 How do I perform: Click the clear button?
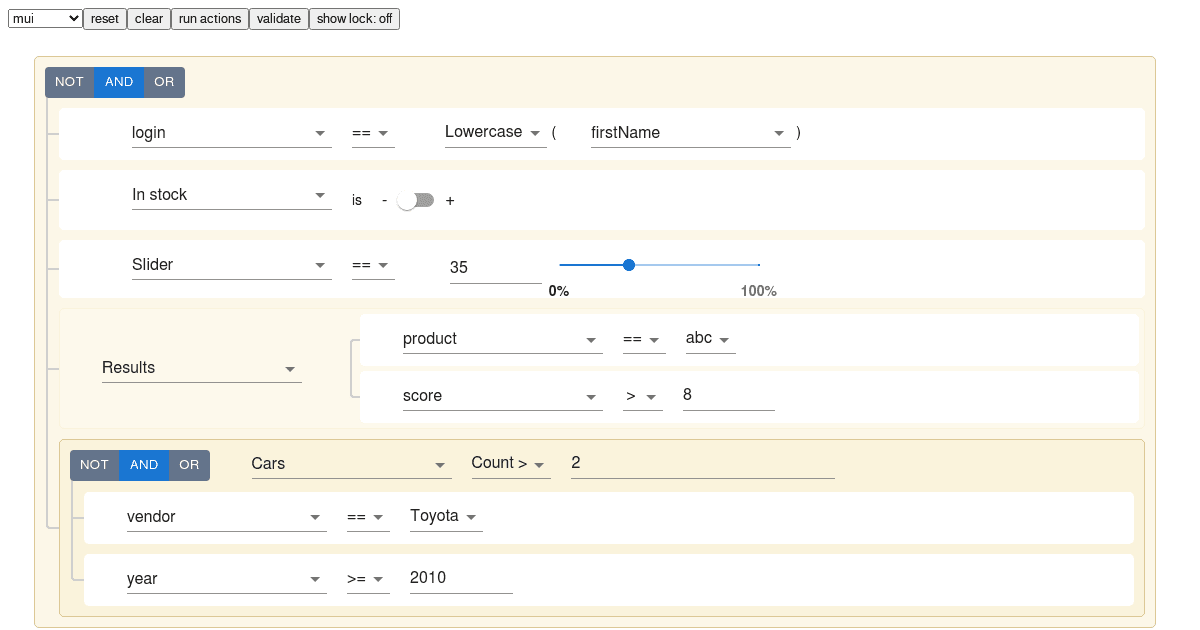[148, 18]
